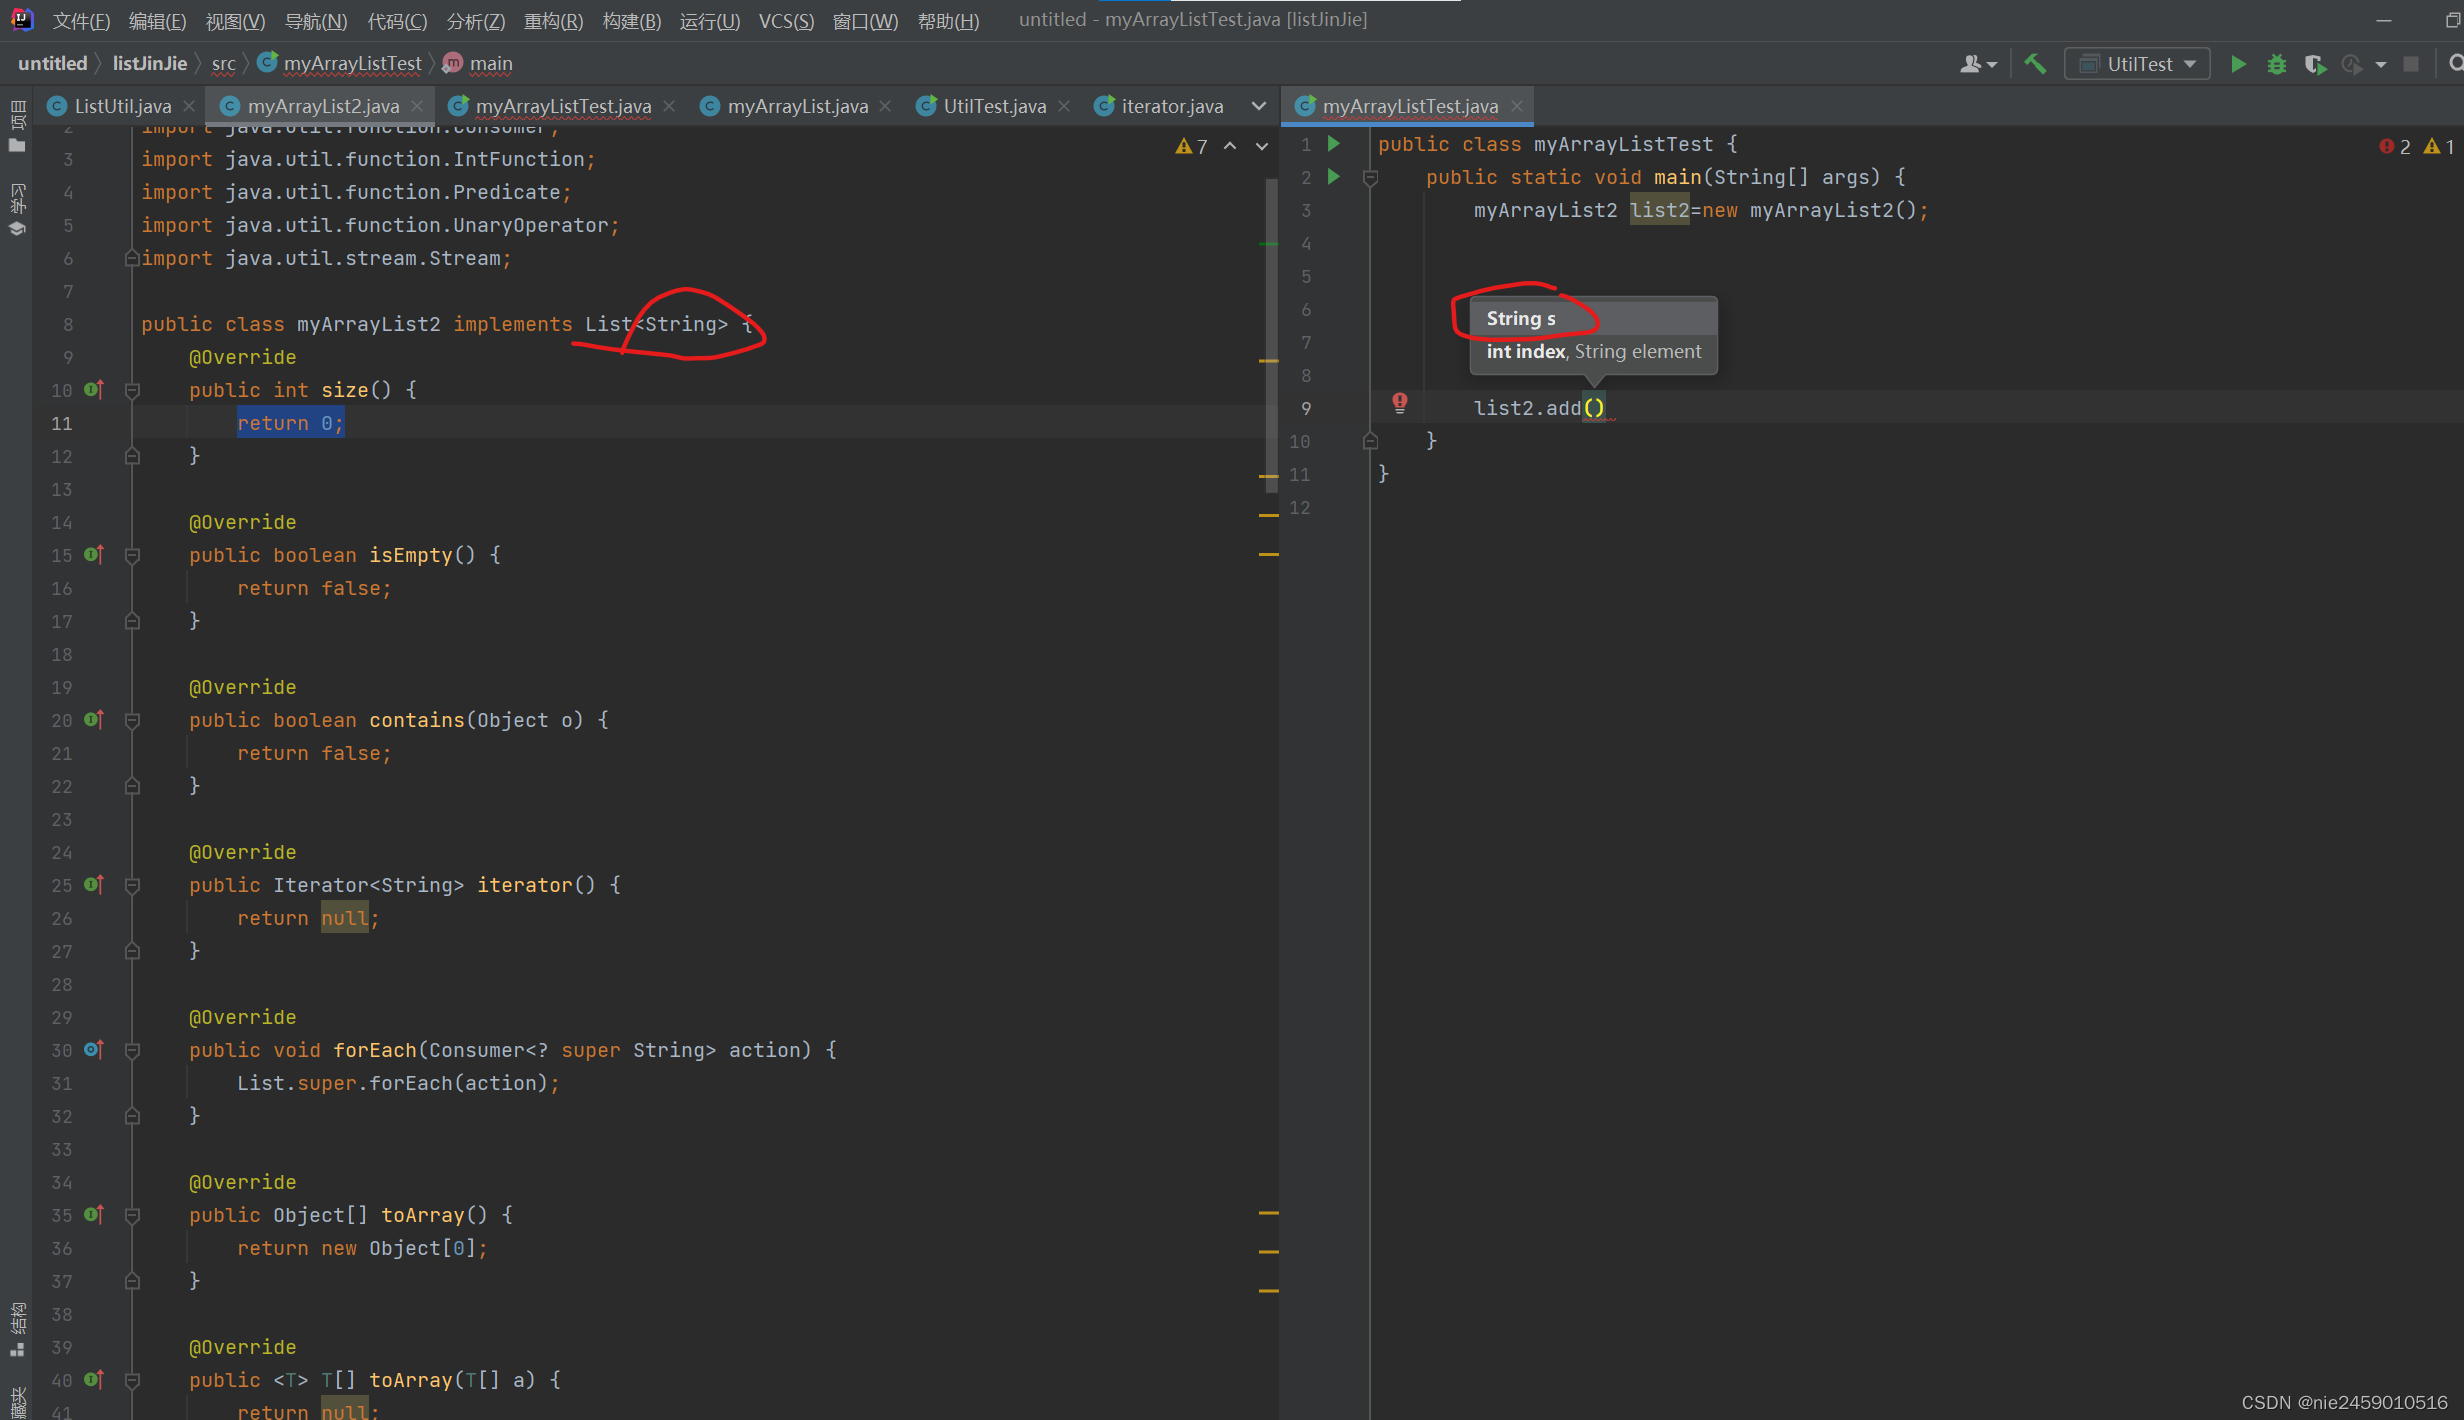The image size is (2464, 1420).
Task: Click override marker beside size() line 10
Action: [94, 389]
